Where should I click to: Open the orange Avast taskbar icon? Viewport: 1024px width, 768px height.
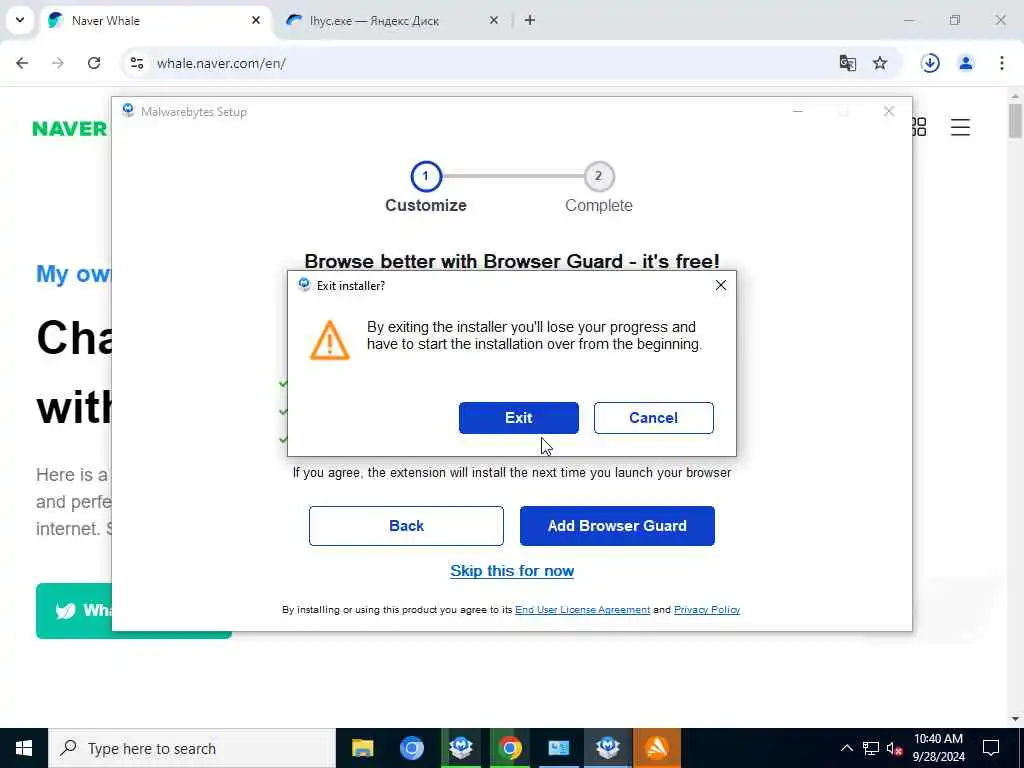click(657, 748)
